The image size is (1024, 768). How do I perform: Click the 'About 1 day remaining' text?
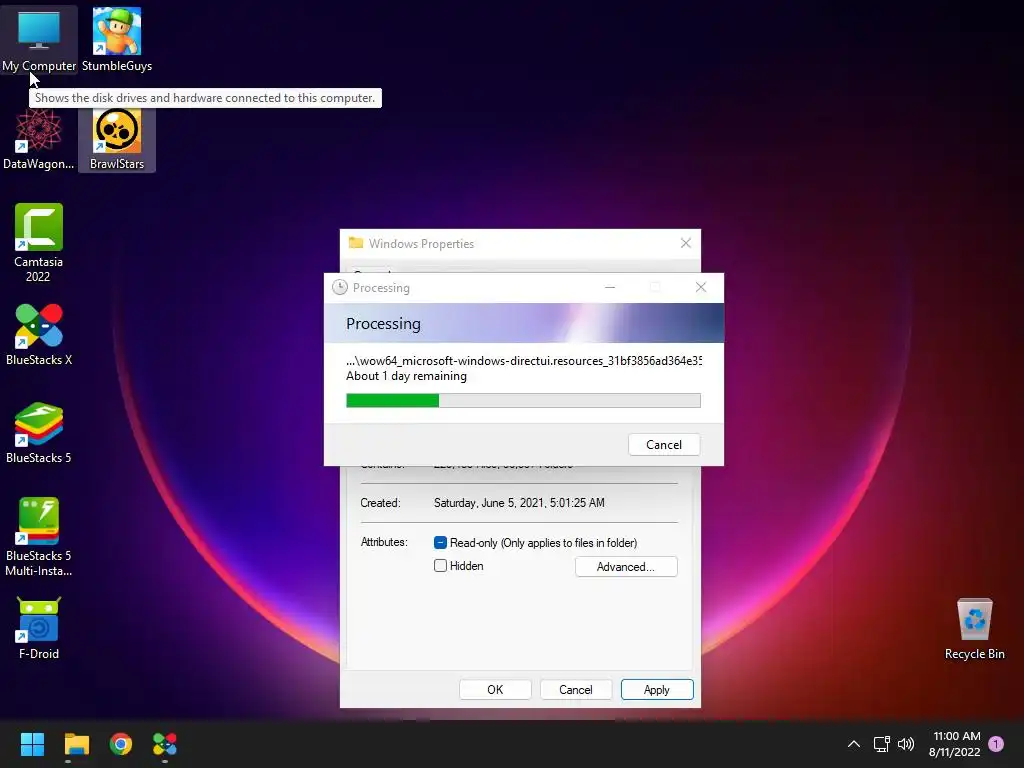pos(406,376)
